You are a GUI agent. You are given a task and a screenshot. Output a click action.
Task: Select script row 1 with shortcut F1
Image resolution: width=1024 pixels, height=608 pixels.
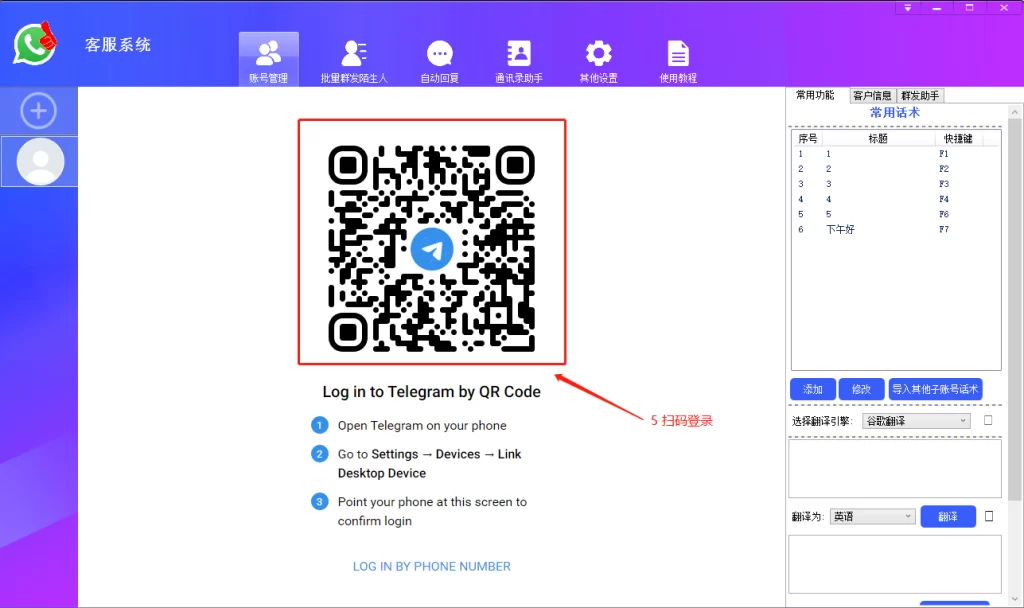tap(895, 154)
